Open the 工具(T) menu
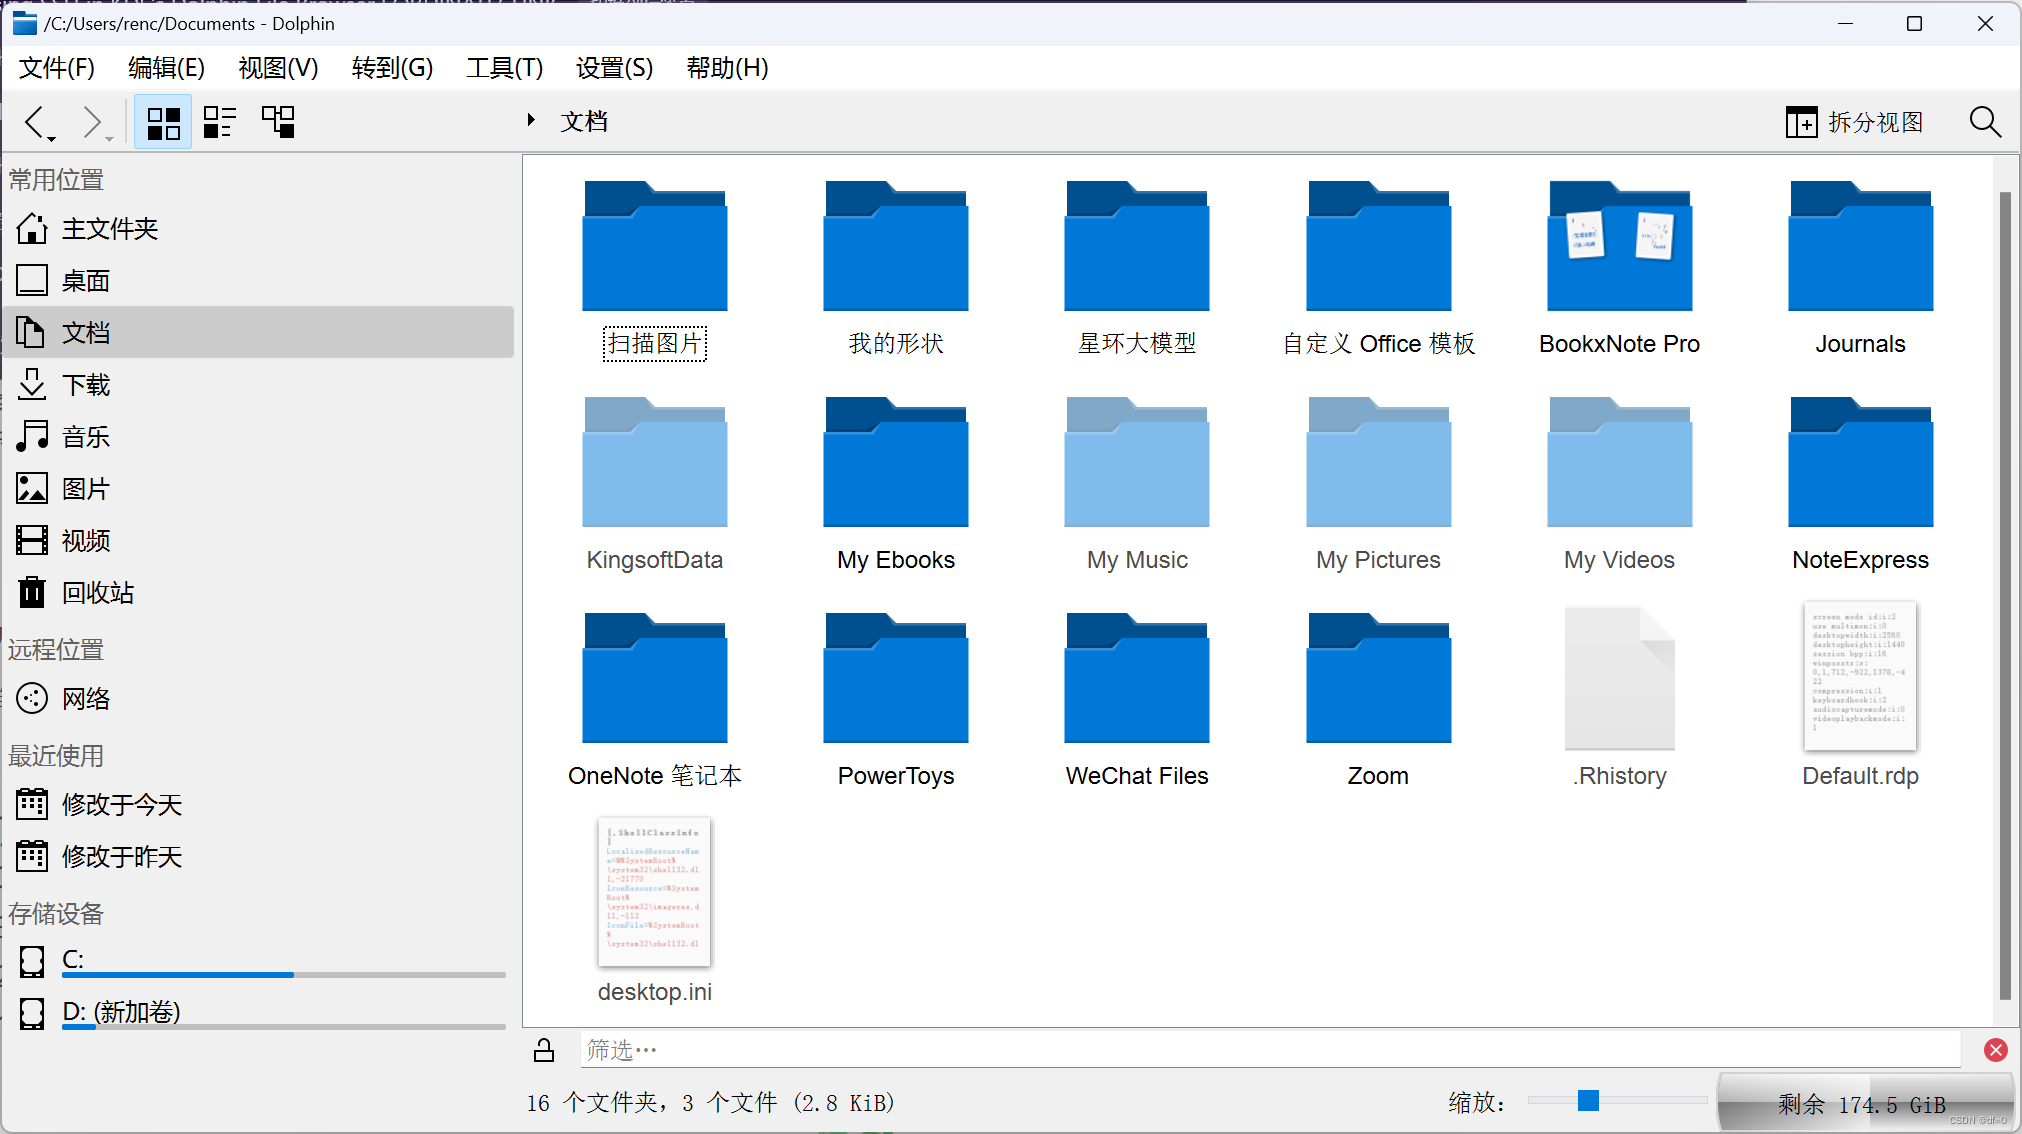This screenshot has height=1134, width=2022. tap(504, 67)
